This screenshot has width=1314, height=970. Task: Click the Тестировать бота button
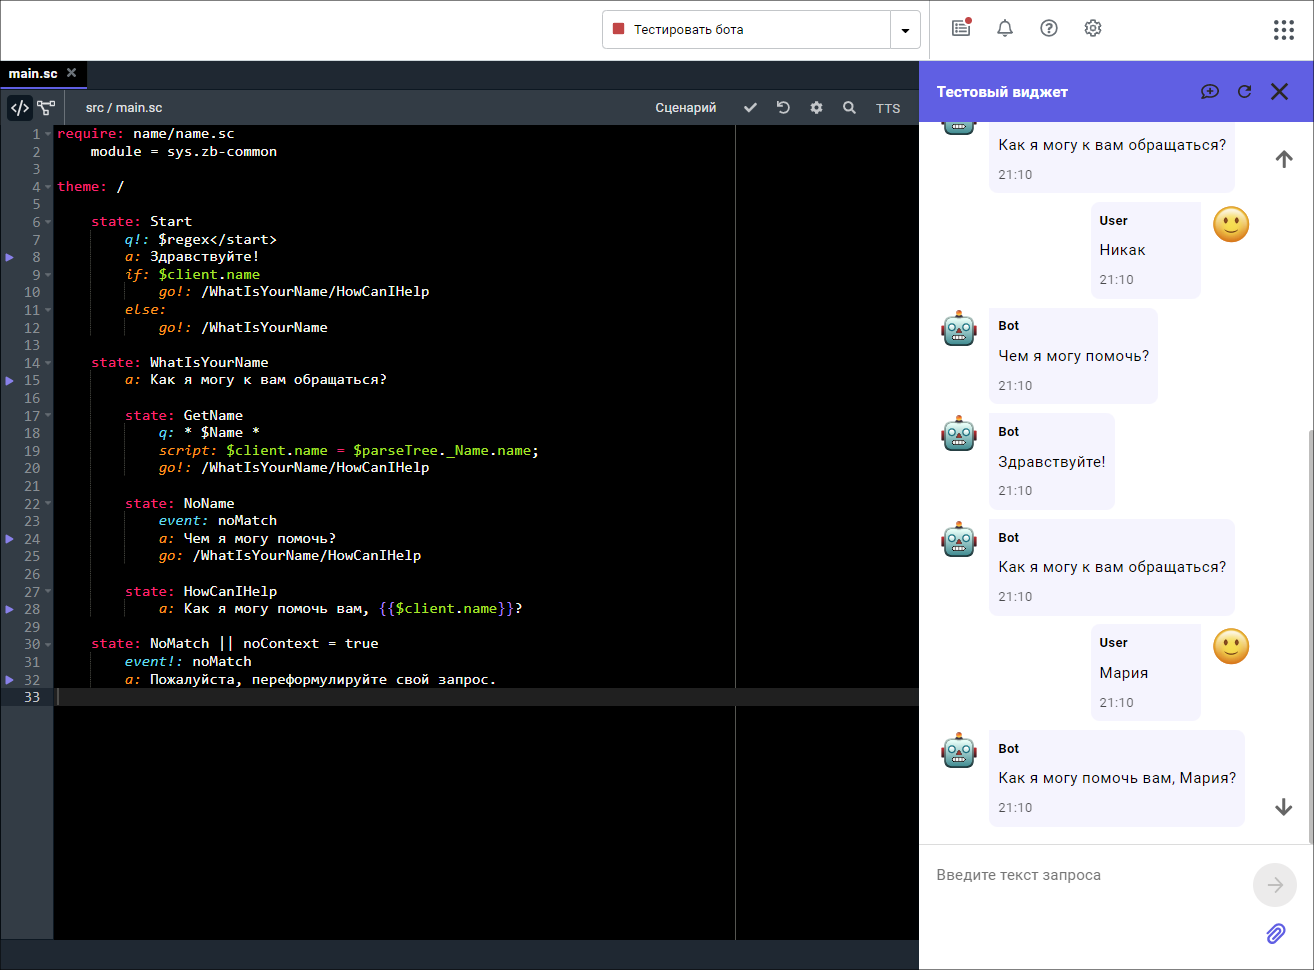(x=746, y=30)
